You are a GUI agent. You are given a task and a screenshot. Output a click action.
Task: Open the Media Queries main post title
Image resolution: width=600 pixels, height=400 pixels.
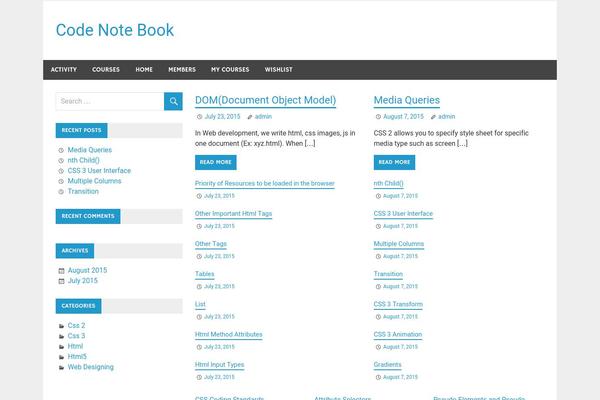pyautogui.click(x=407, y=100)
